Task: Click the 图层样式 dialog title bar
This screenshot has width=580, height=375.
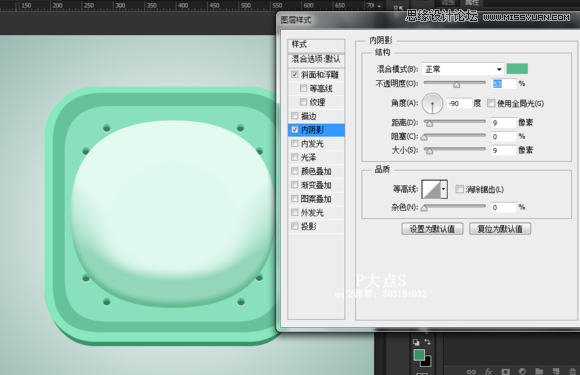Action: 428,20
